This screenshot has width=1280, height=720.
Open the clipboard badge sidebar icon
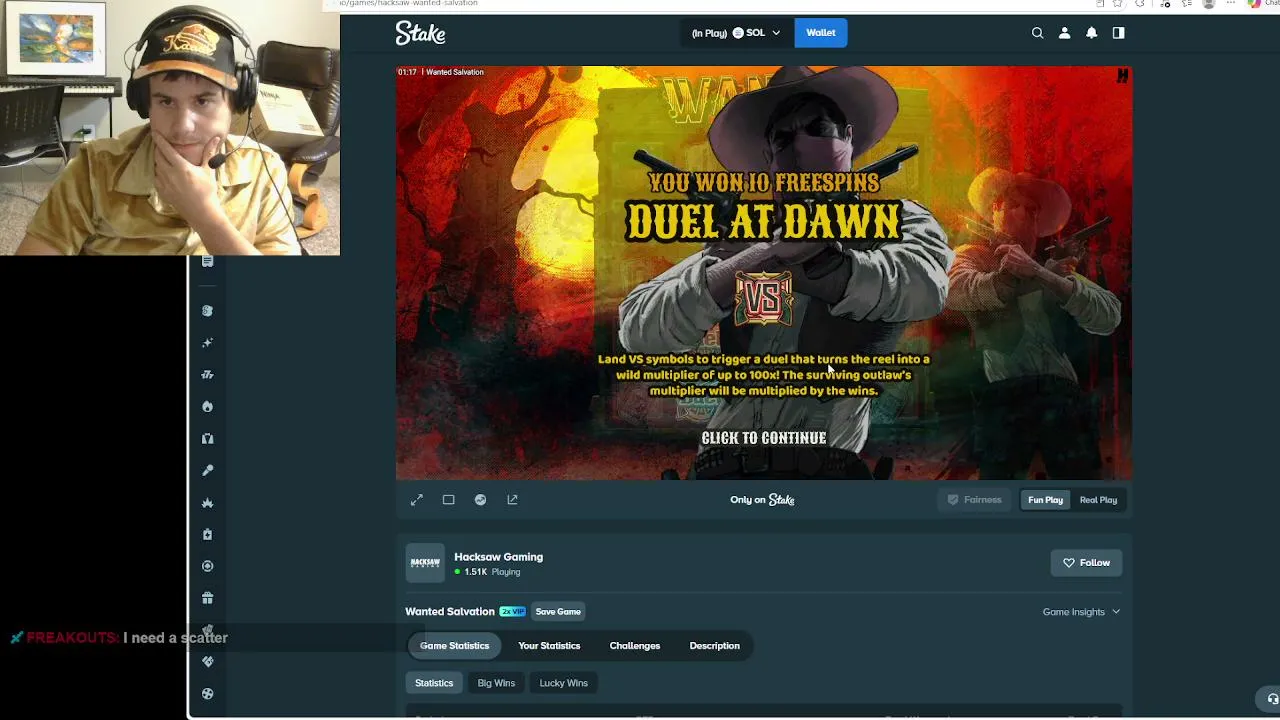[x=208, y=535]
